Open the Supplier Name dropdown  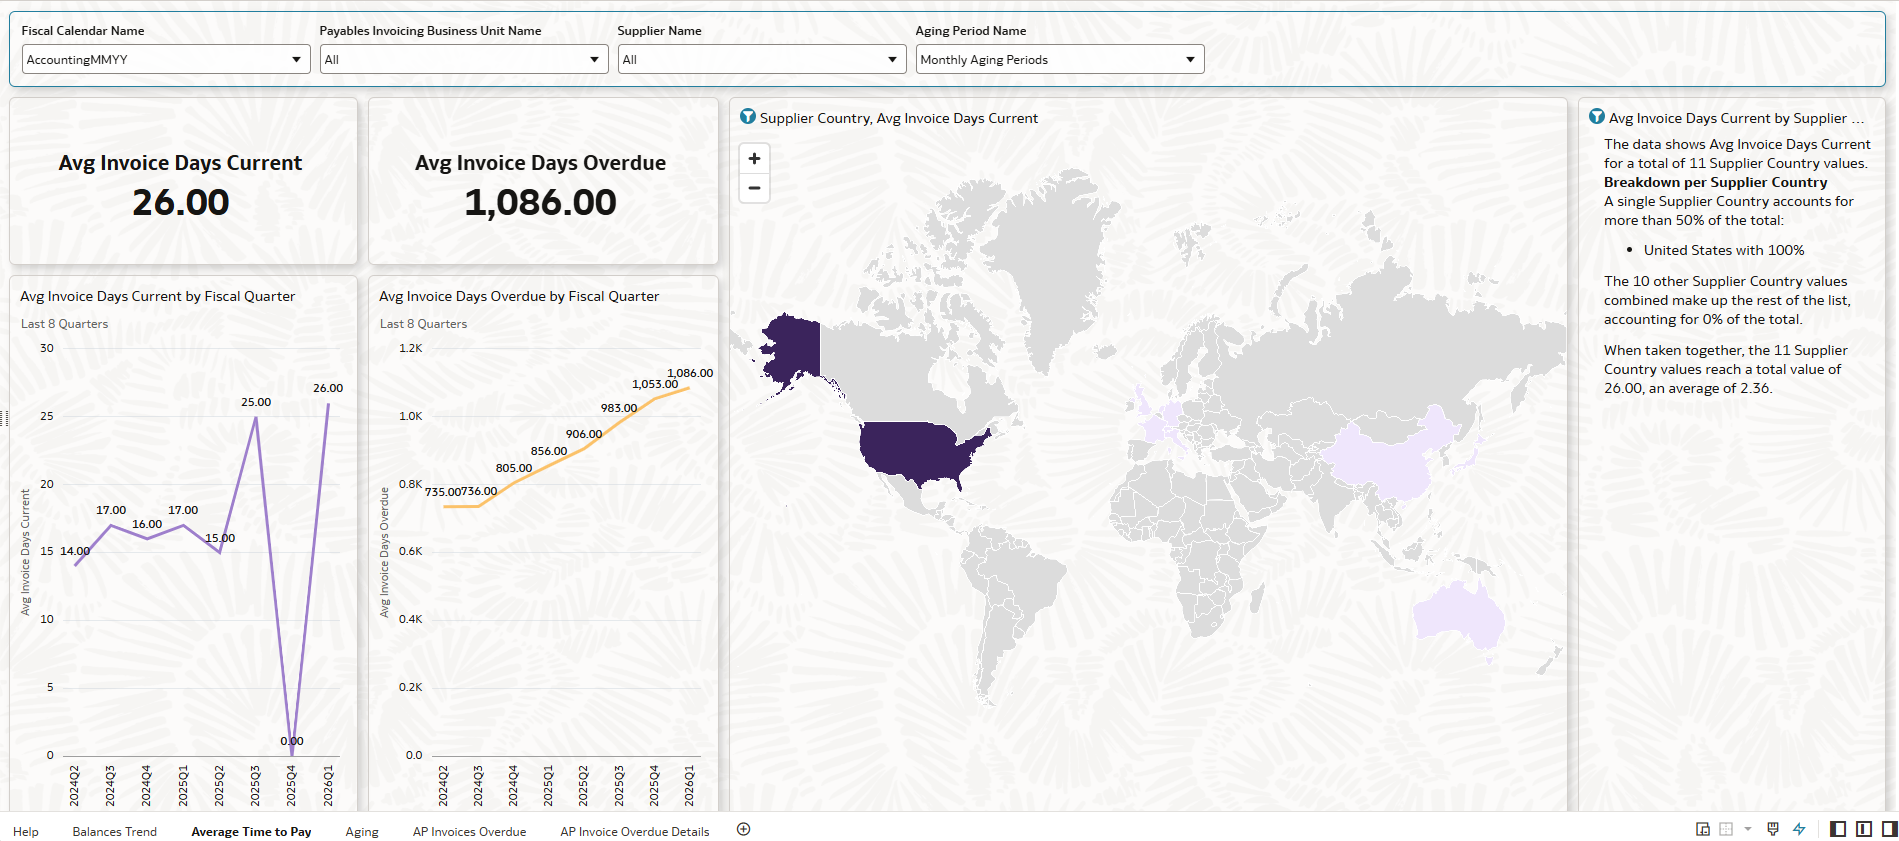pyautogui.click(x=762, y=59)
